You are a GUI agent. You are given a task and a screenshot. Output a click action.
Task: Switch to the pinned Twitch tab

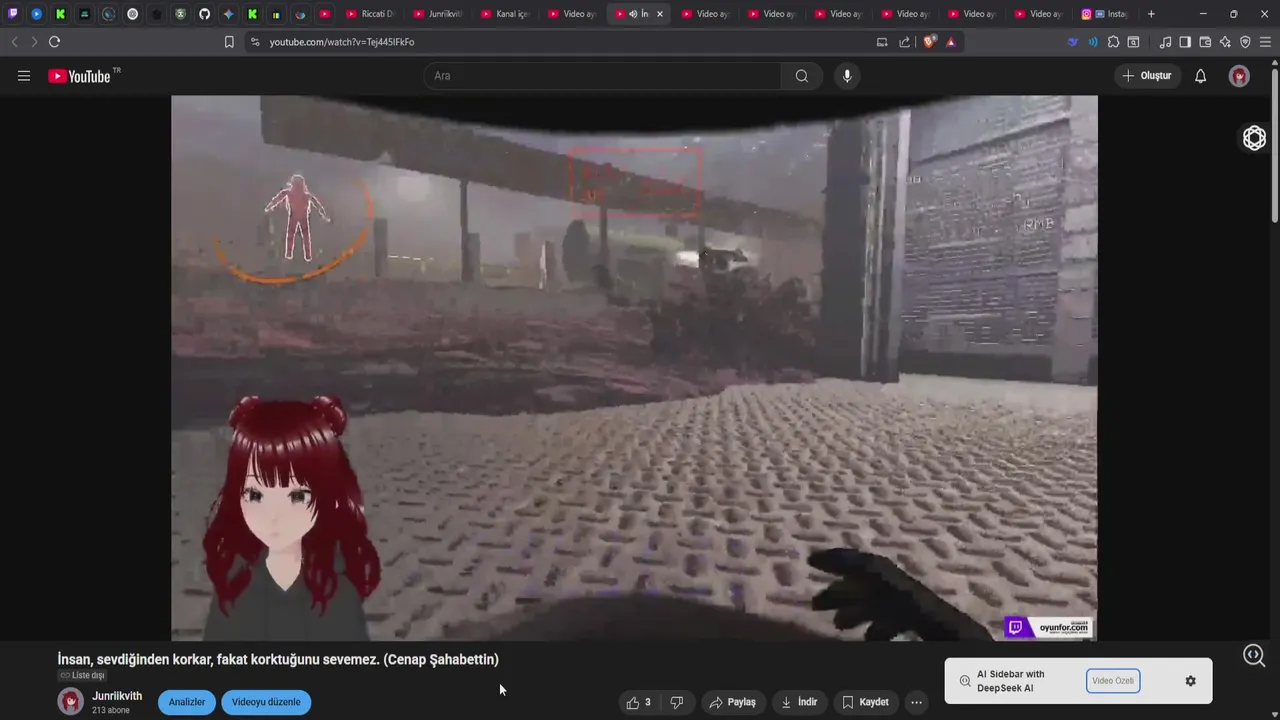click(13, 14)
